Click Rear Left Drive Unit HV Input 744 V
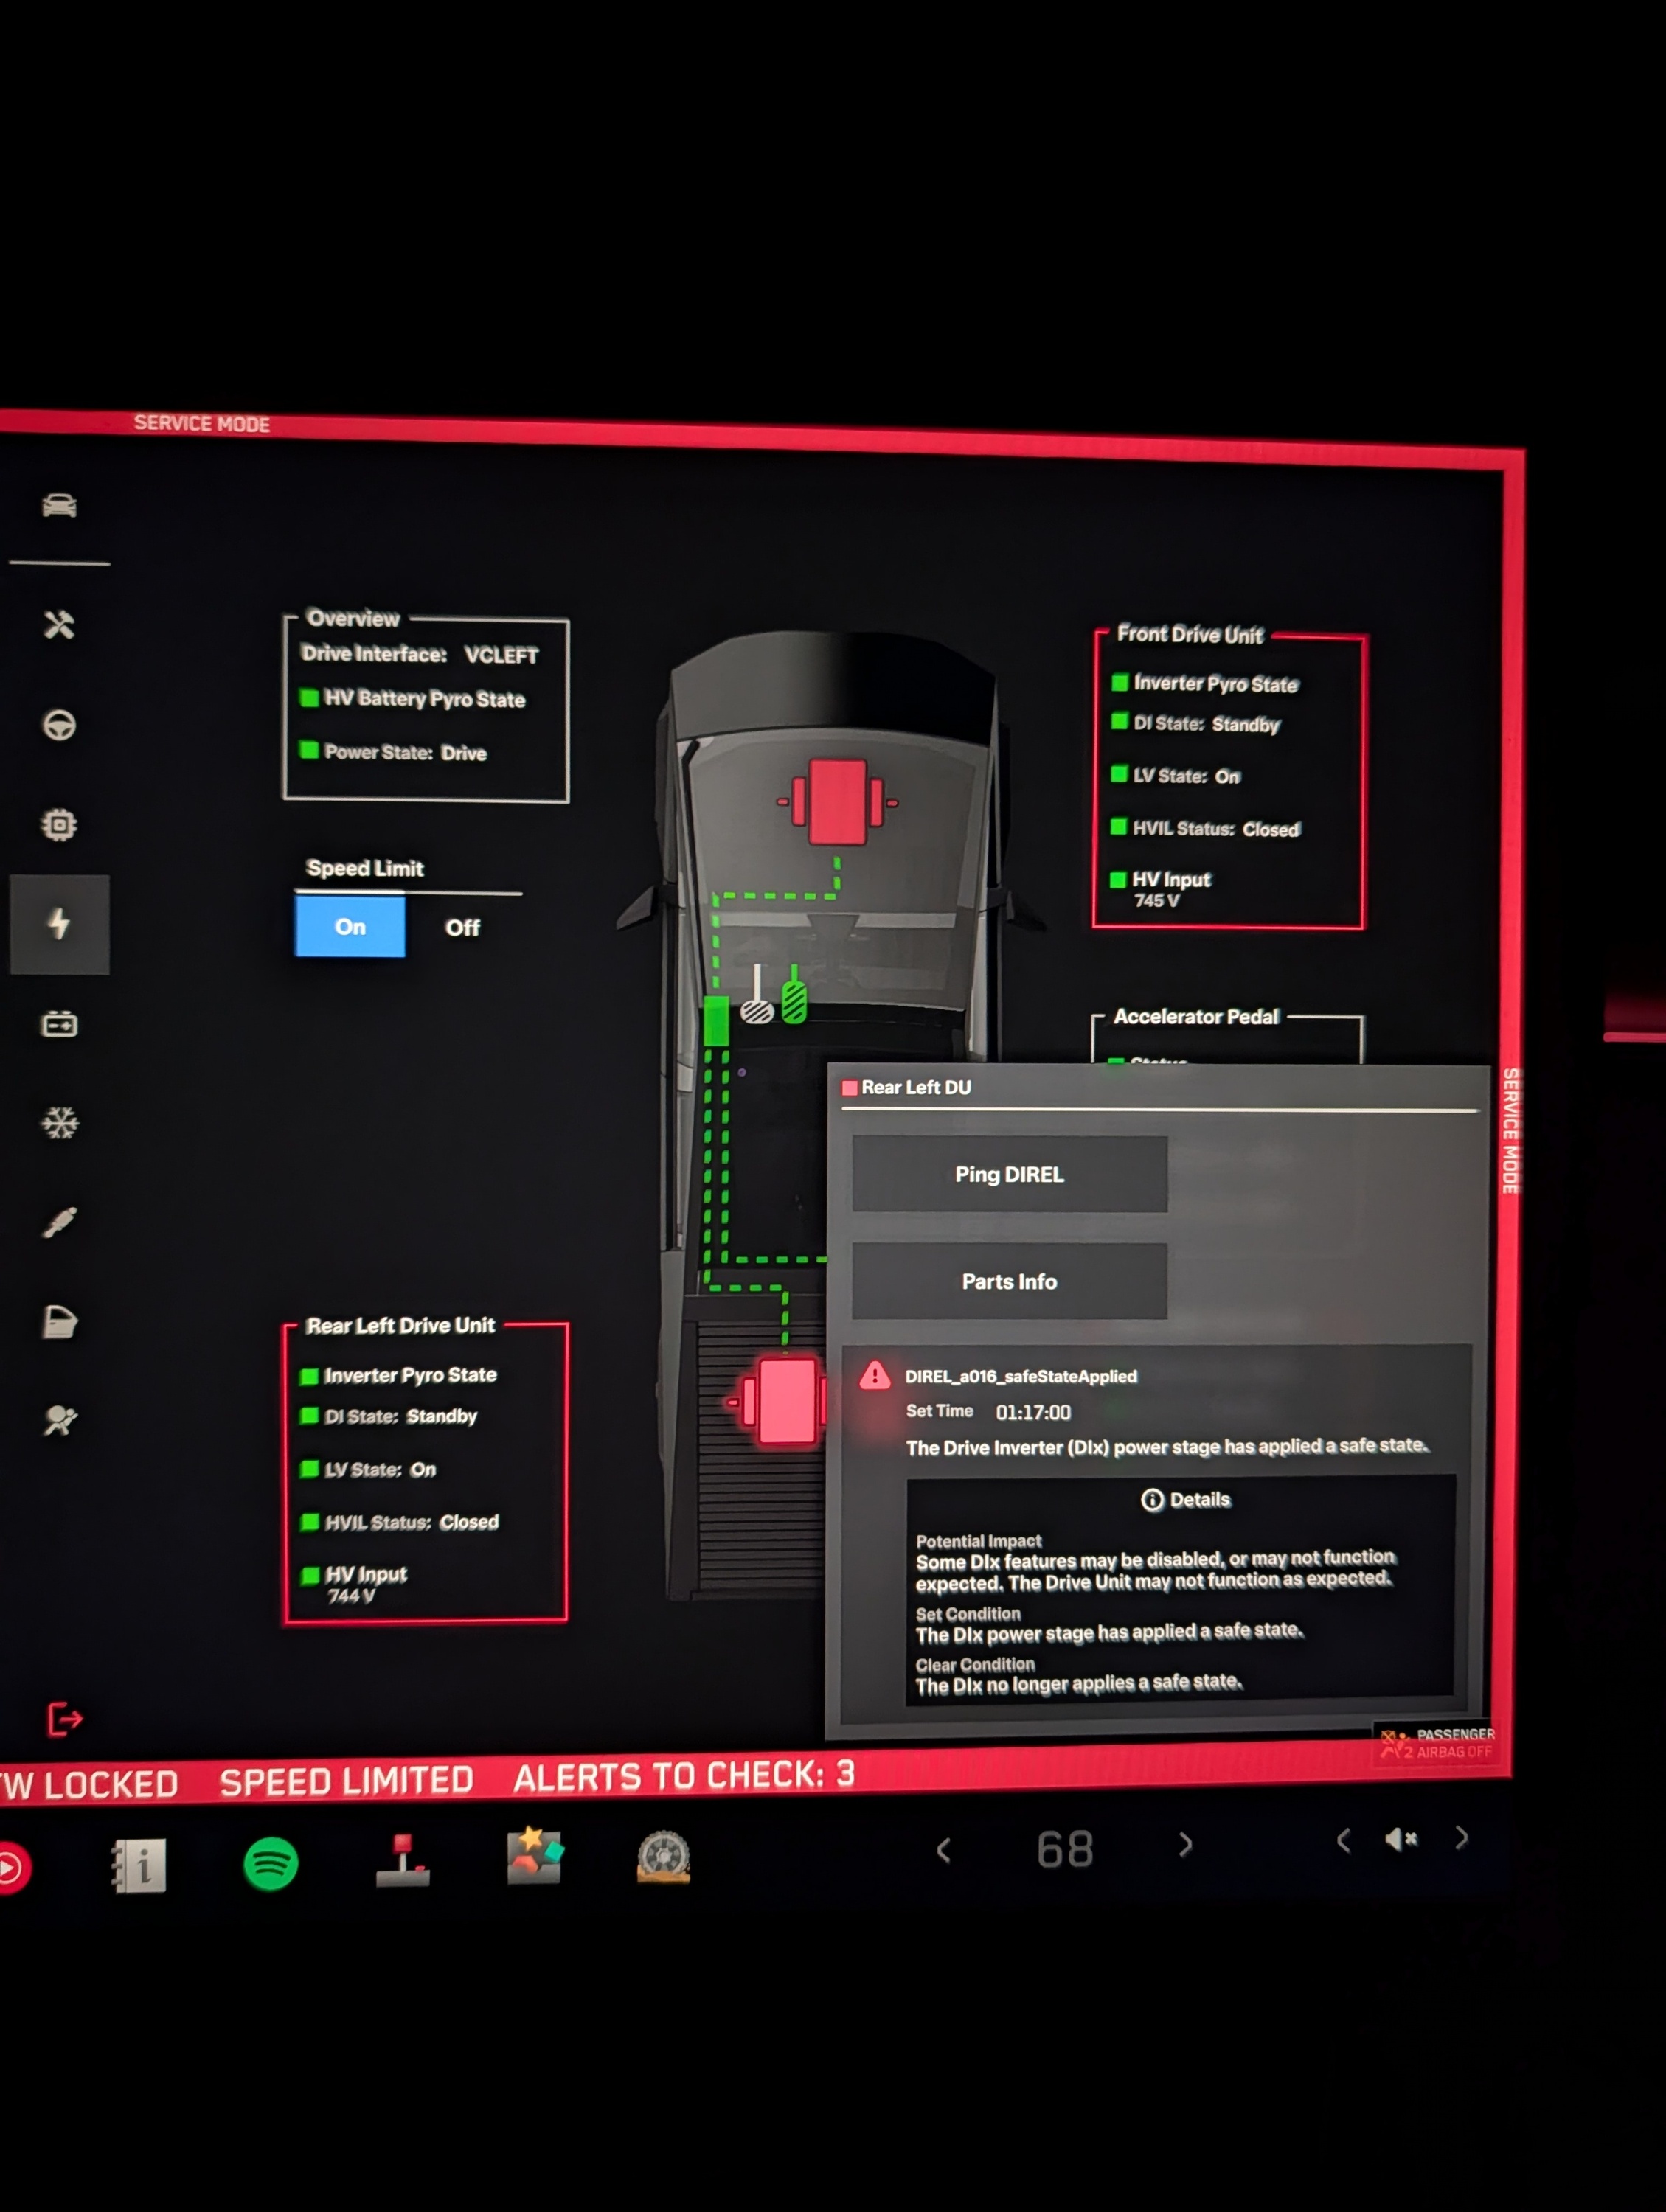This screenshot has height=2212, width=1666. (x=355, y=1584)
